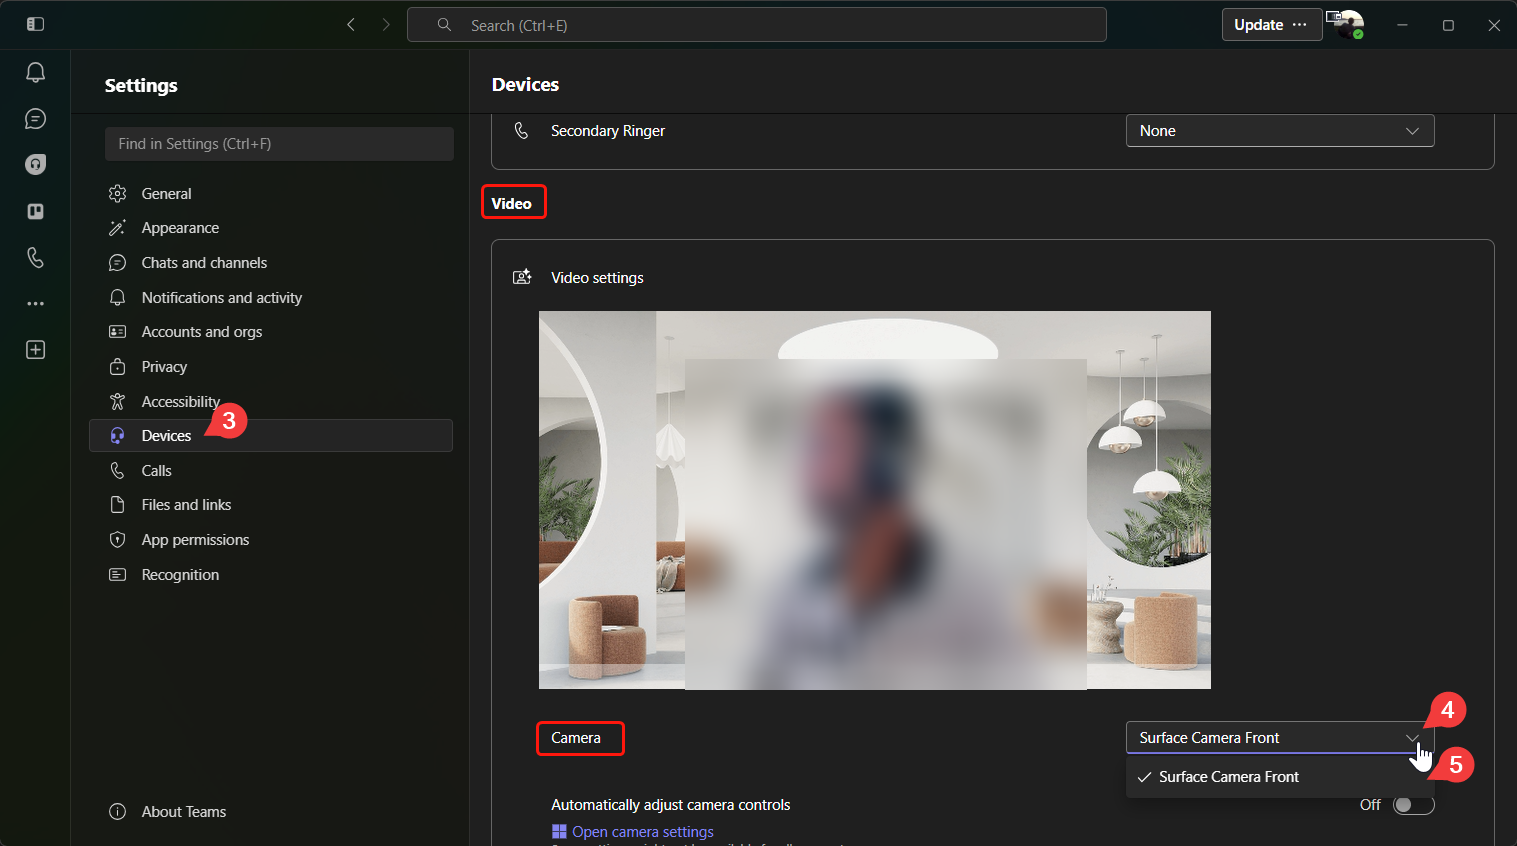Open General settings
This screenshot has width=1517, height=846.
(x=271, y=193)
